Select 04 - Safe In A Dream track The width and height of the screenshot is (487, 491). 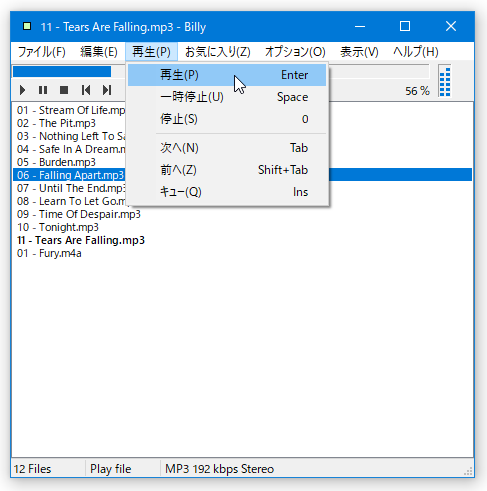(71, 149)
